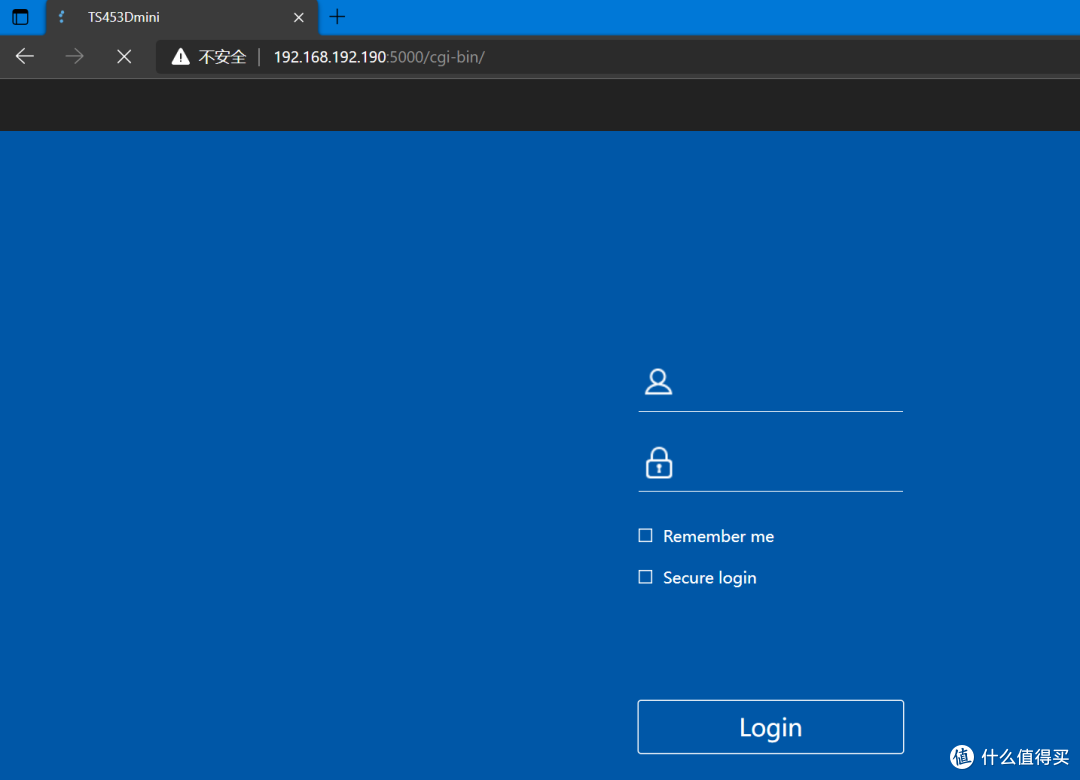Click the not secure warning triangle
The width and height of the screenshot is (1080, 780).
180,57
